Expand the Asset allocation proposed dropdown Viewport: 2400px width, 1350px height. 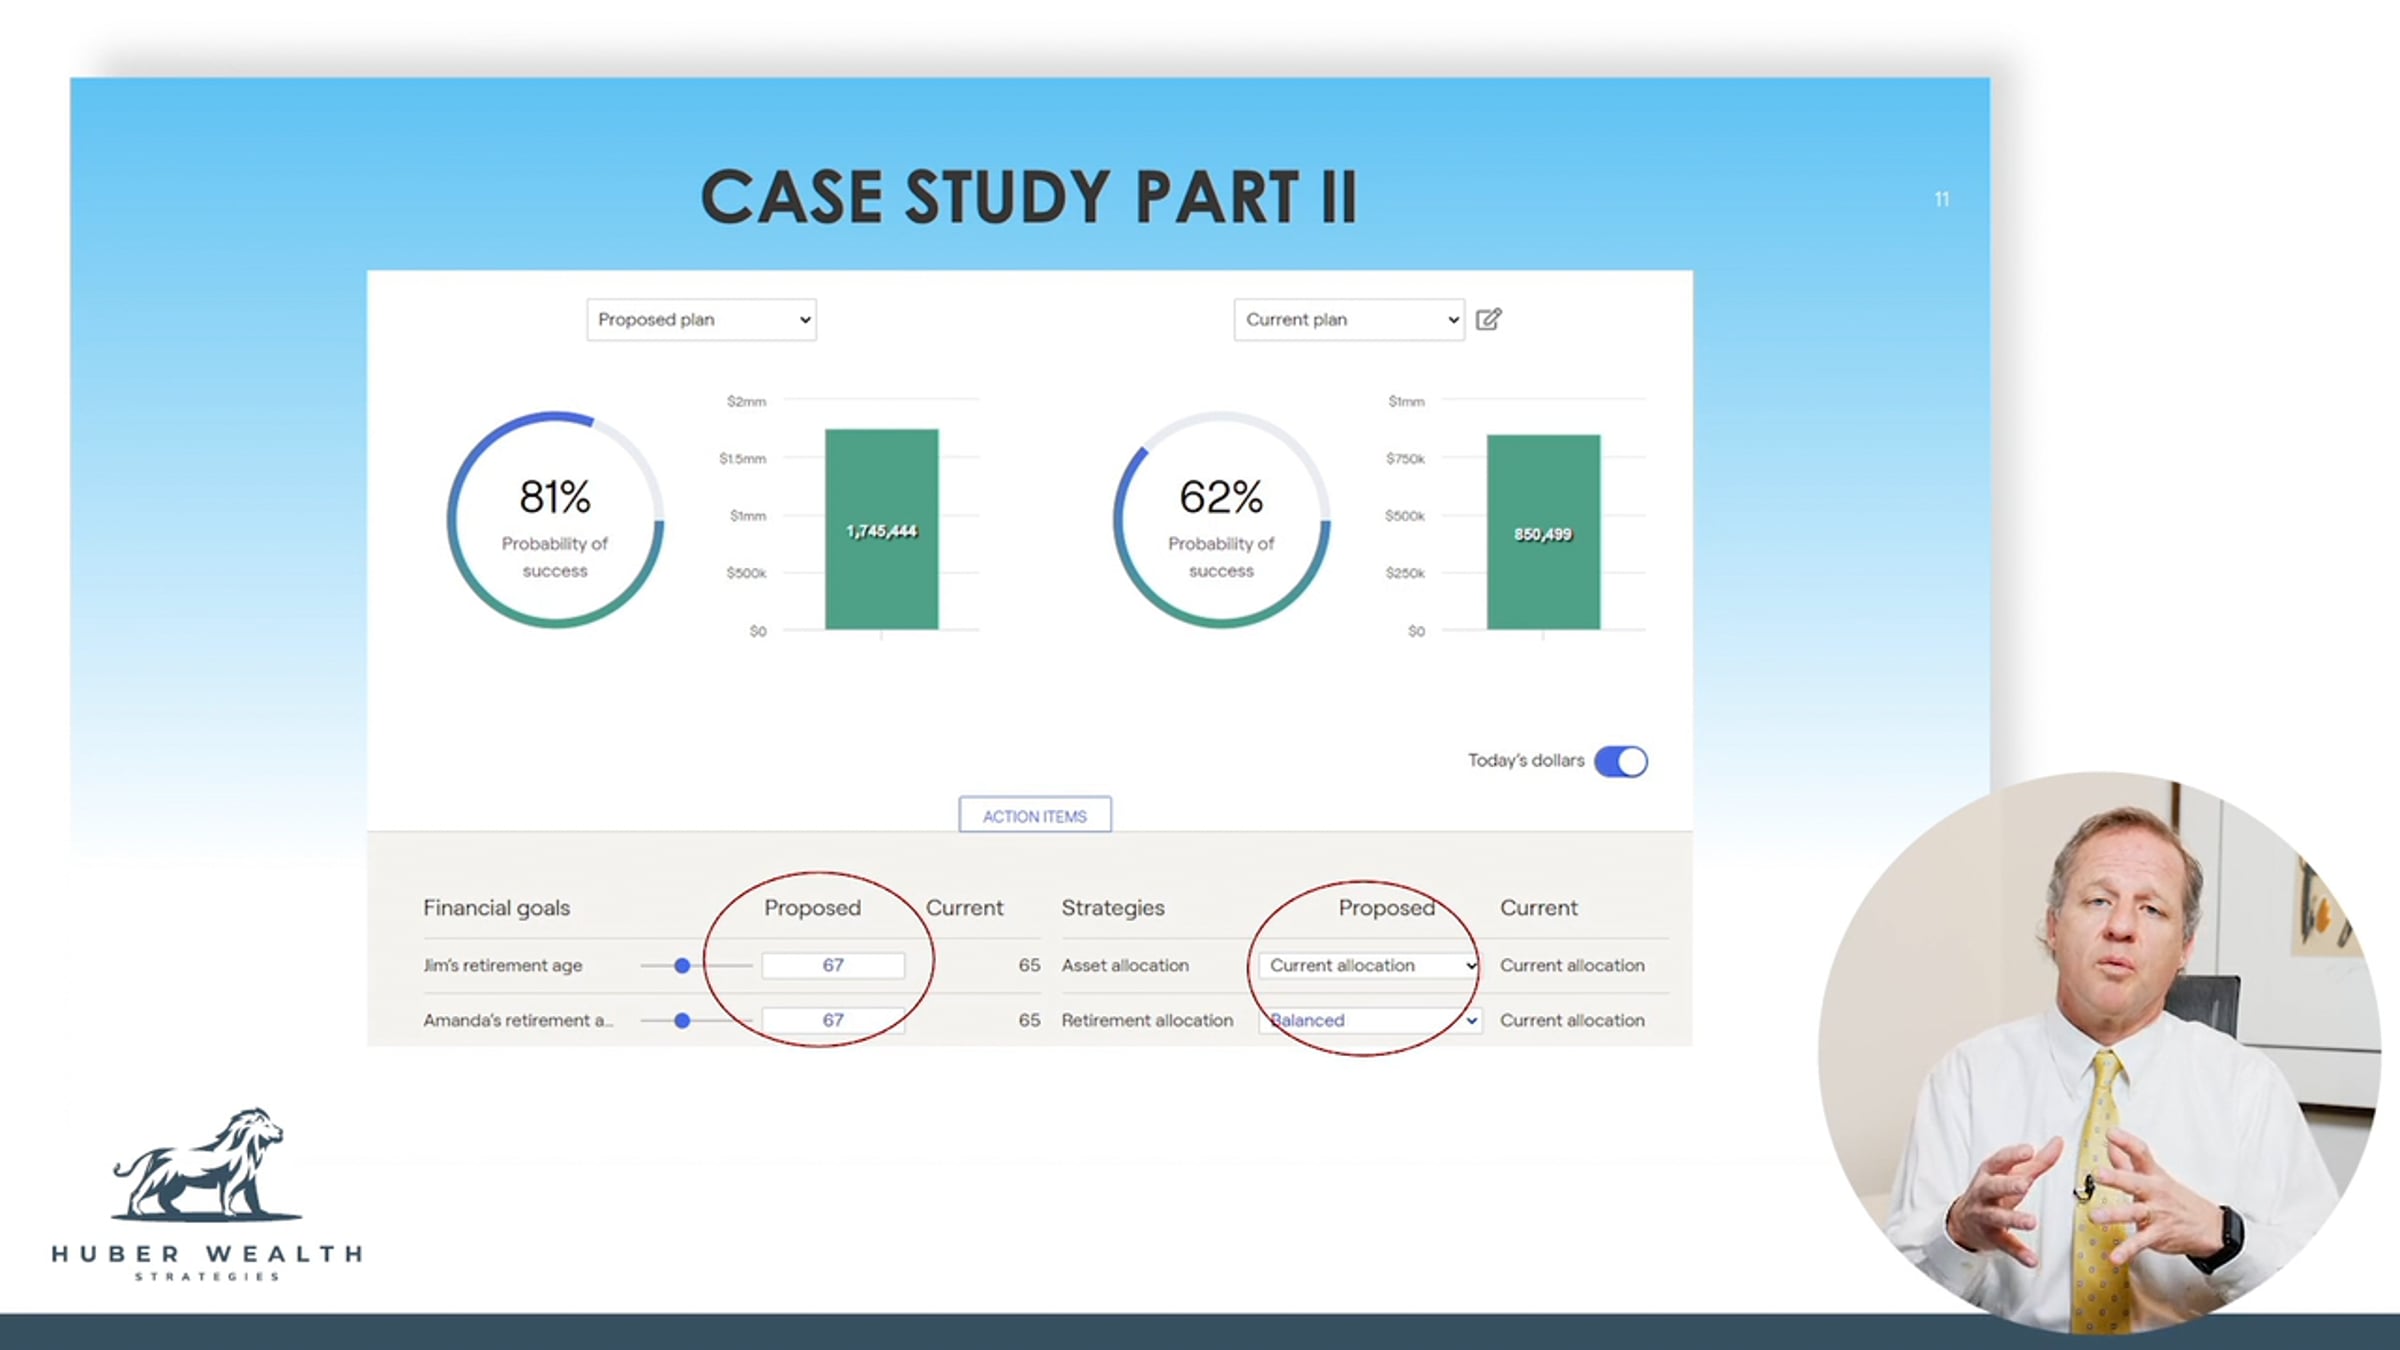click(x=1368, y=965)
